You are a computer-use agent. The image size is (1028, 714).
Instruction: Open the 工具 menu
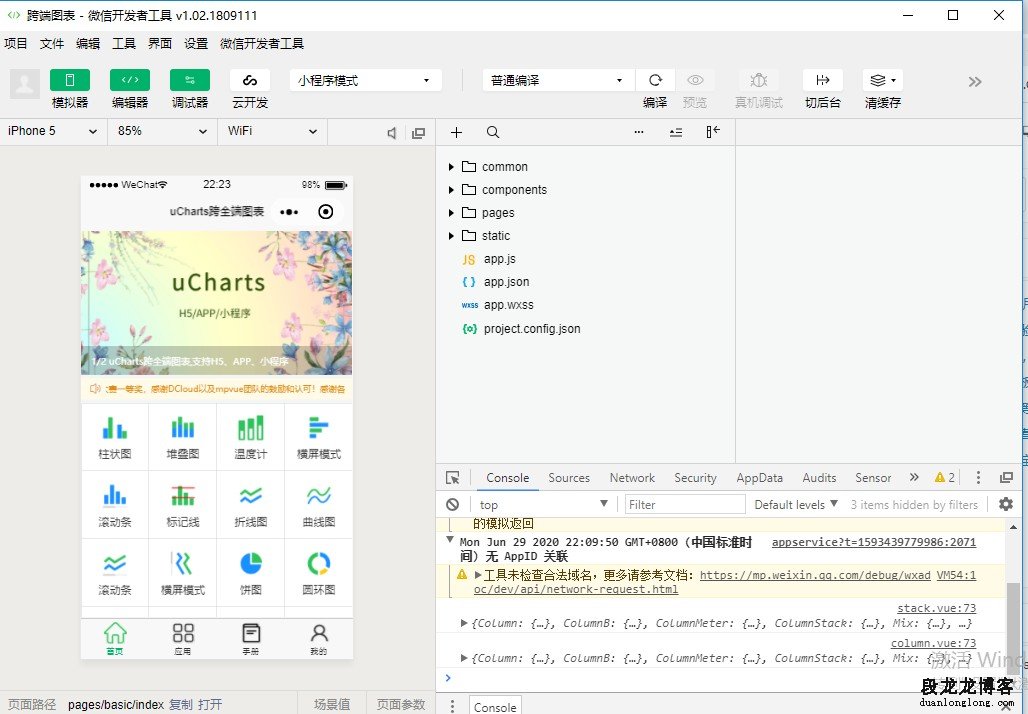(124, 44)
